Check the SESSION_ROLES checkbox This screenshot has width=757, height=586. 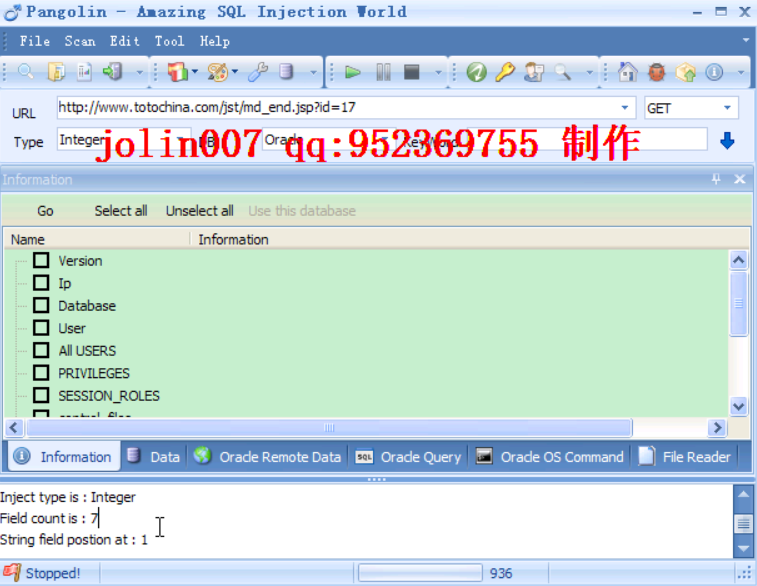pyautogui.click(x=41, y=395)
